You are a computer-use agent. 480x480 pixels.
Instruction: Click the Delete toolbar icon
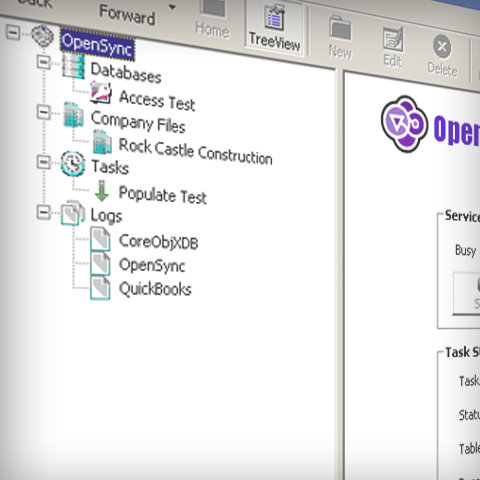(x=442, y=47)
